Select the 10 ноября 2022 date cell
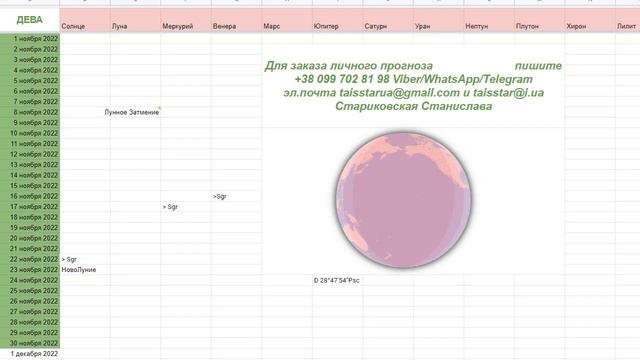The image size is (640, 360). (30, 133)
